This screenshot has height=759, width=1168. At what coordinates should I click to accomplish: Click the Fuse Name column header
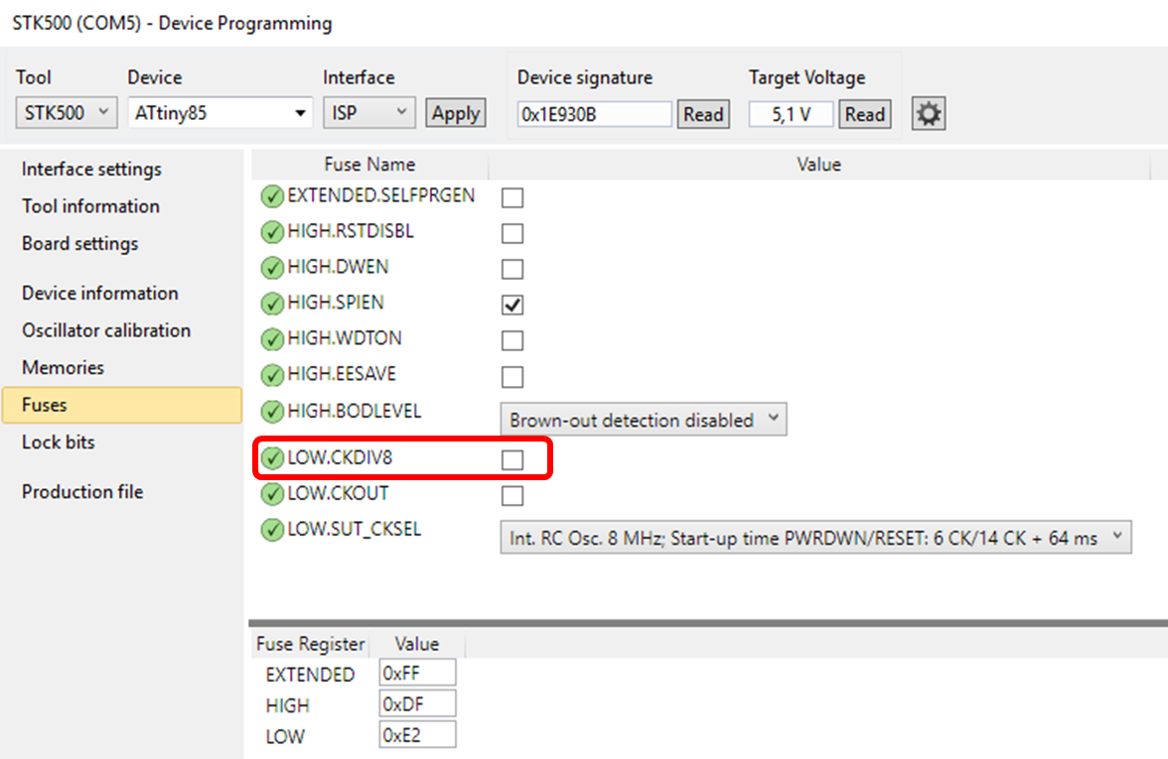tap(369, 165)
